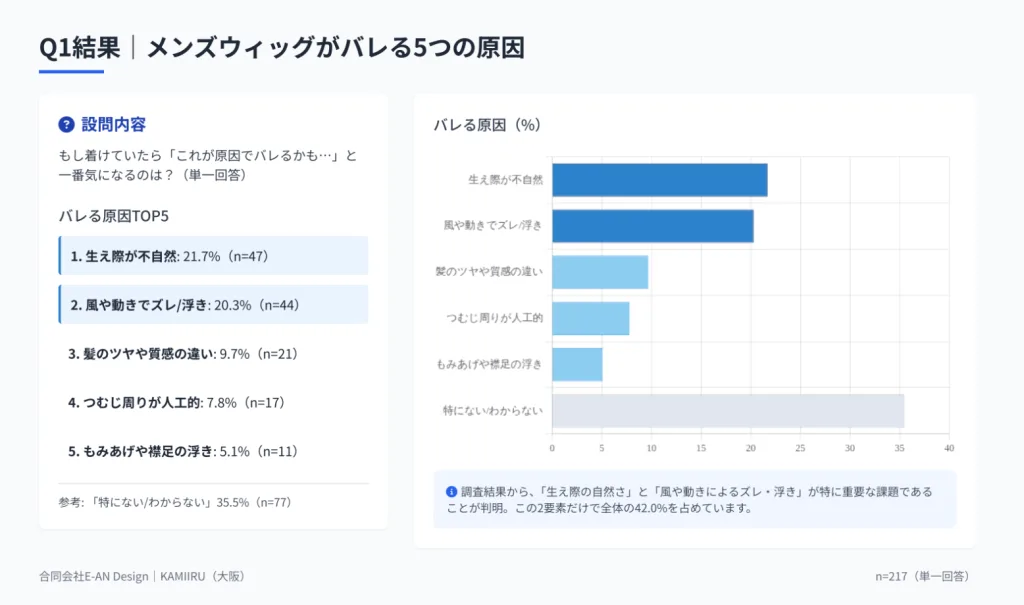
Task: Click the light blue もみあげや襟足の浮き bar
Action: click(577, 364)
